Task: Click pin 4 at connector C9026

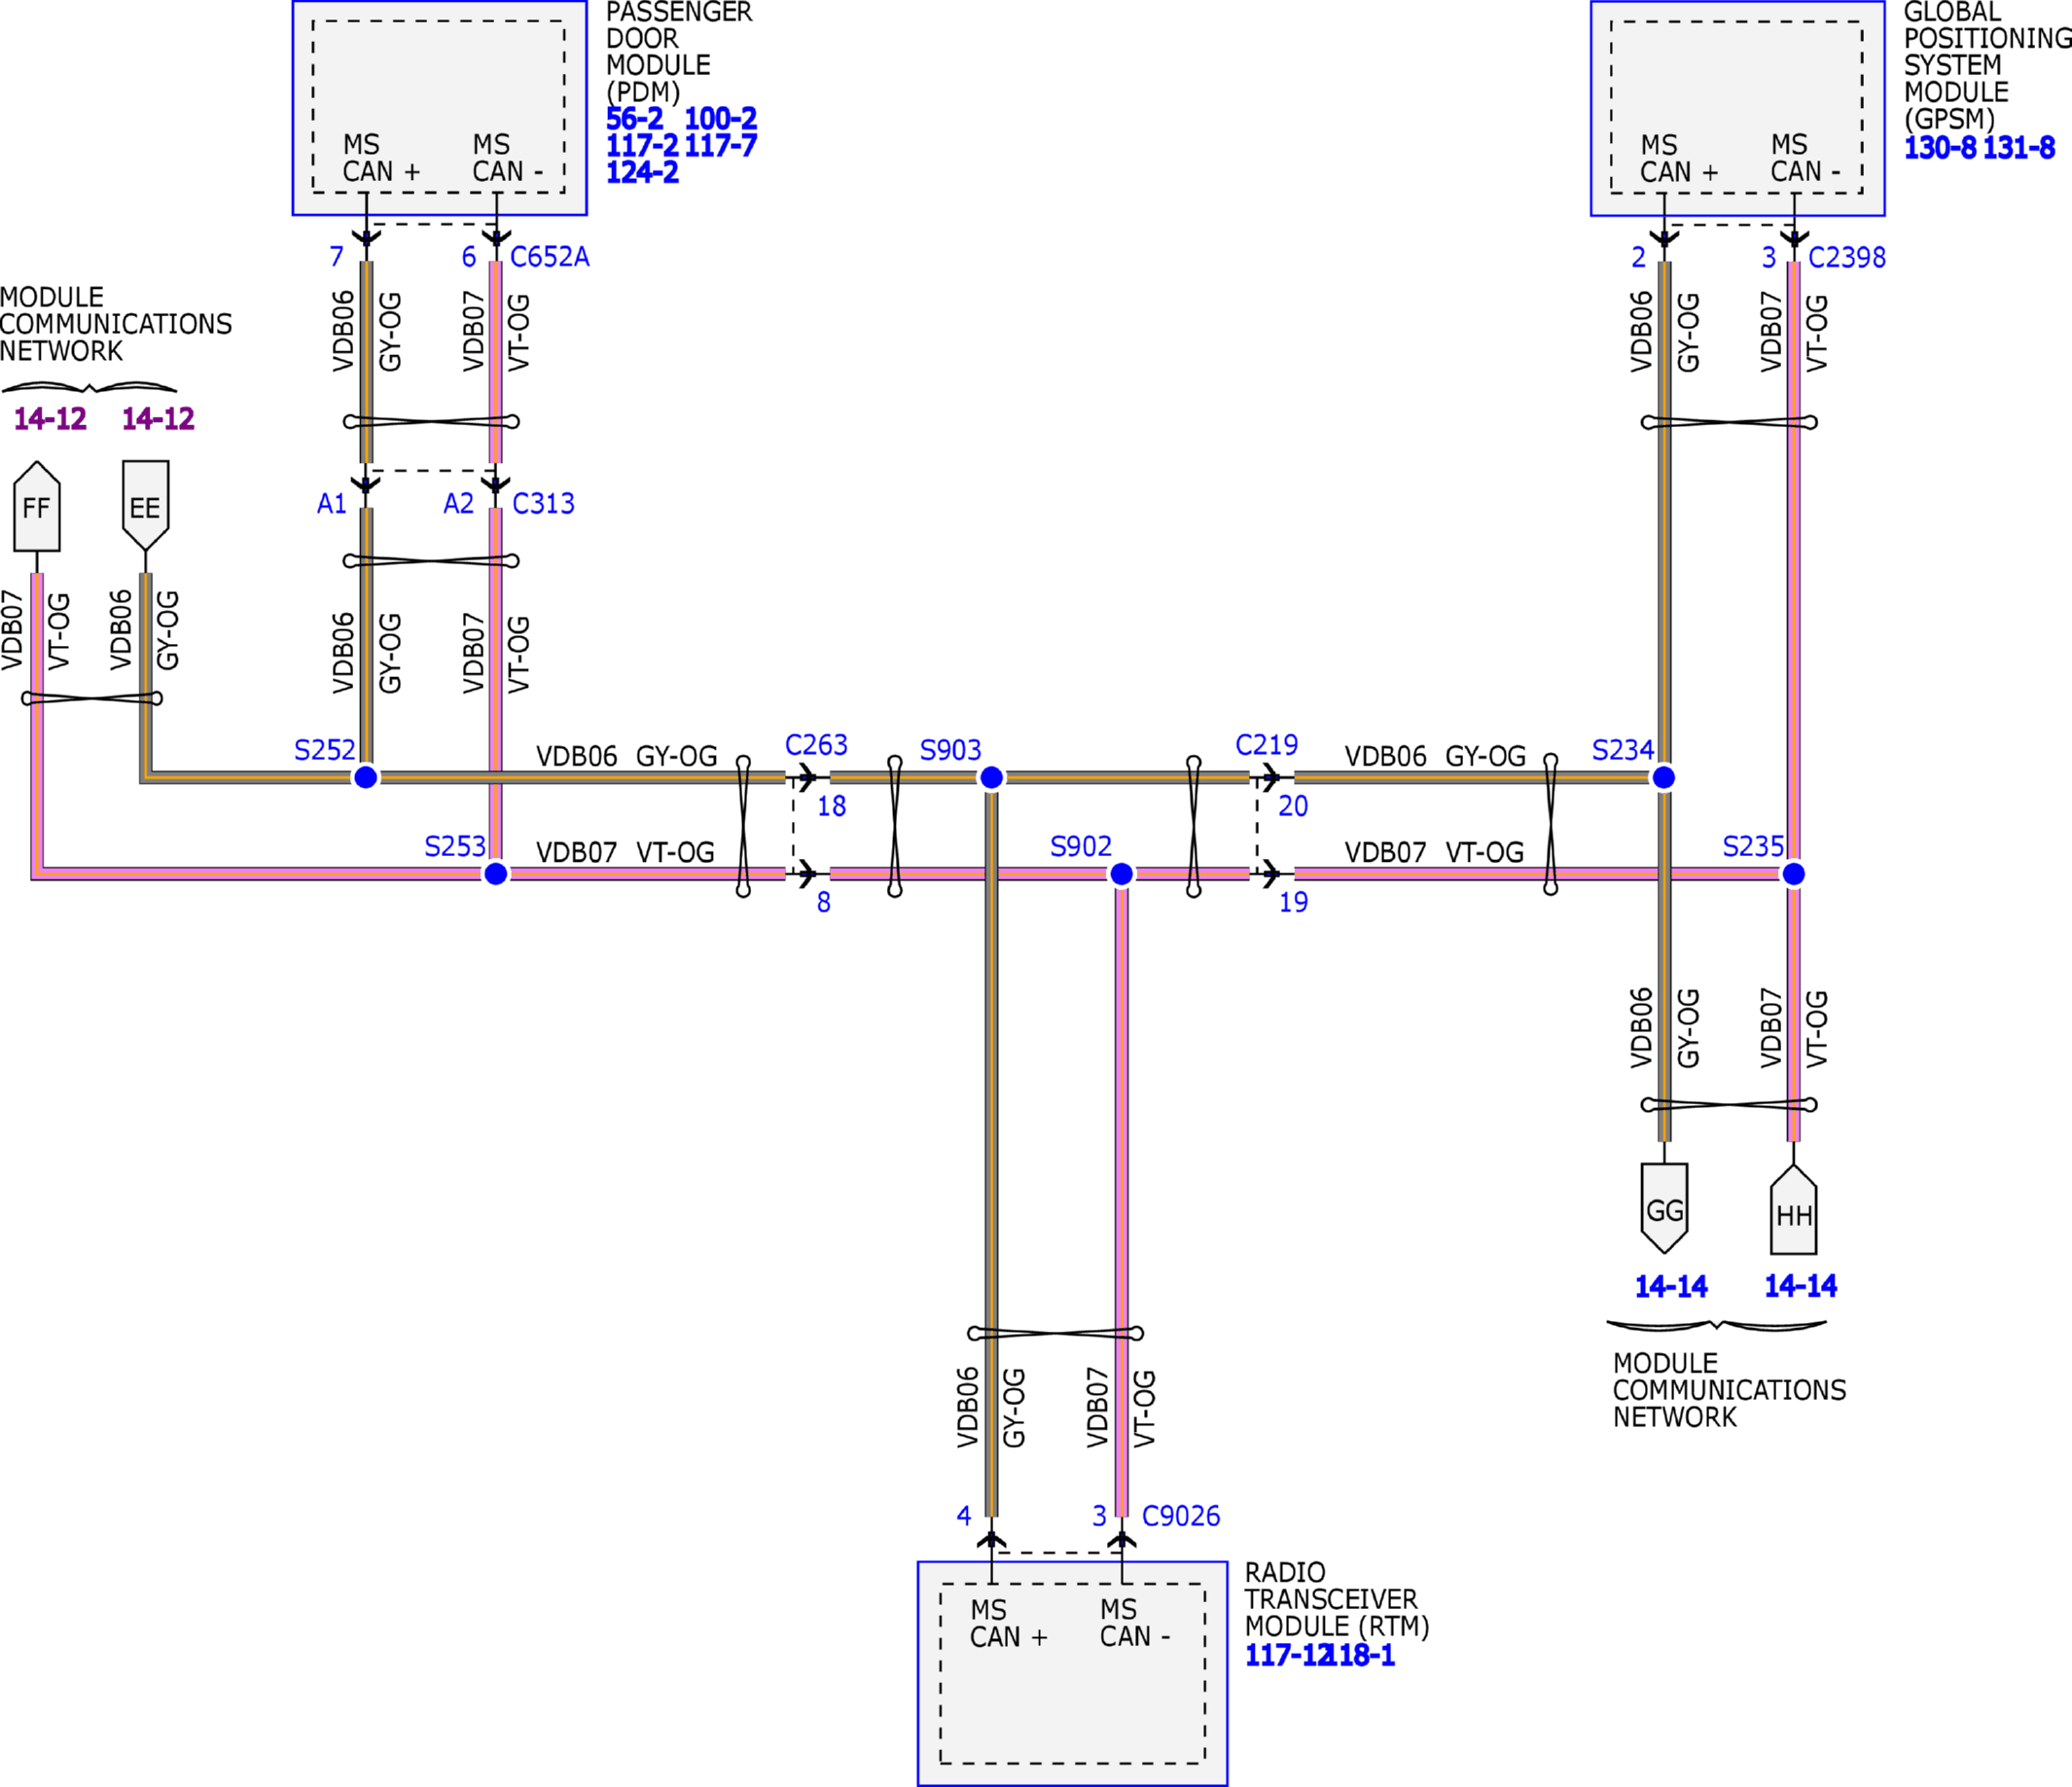Action: (963, 1516)
